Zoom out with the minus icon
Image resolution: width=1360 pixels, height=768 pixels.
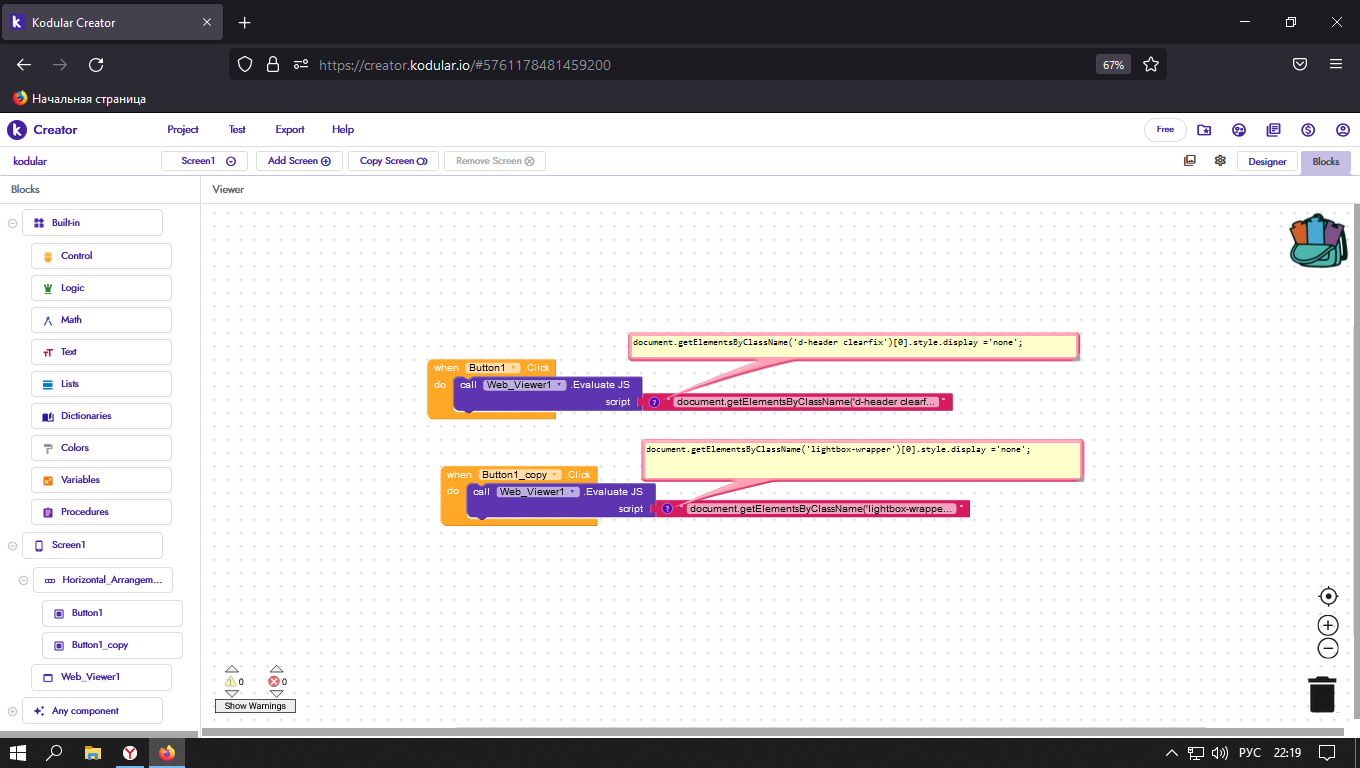(x=1328, y=648)
